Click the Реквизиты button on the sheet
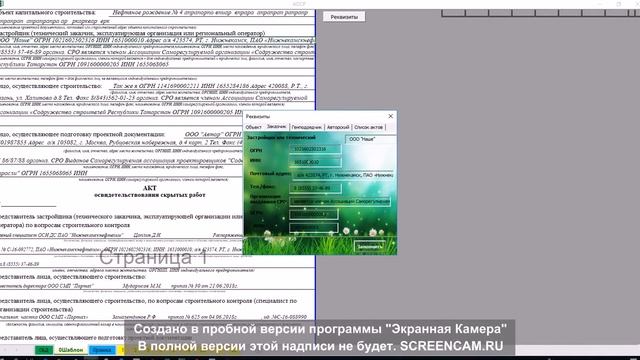The image size is (640, 360). [344, 17]
